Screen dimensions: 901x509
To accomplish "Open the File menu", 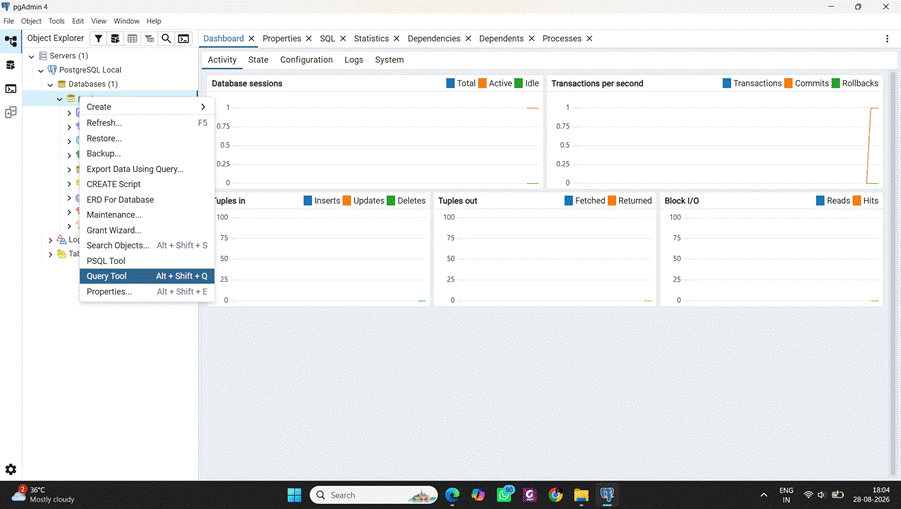I will coord(9,21).
